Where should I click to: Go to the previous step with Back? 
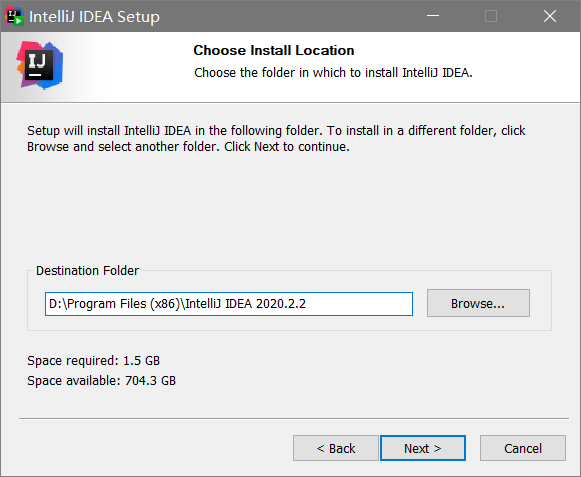336,448
